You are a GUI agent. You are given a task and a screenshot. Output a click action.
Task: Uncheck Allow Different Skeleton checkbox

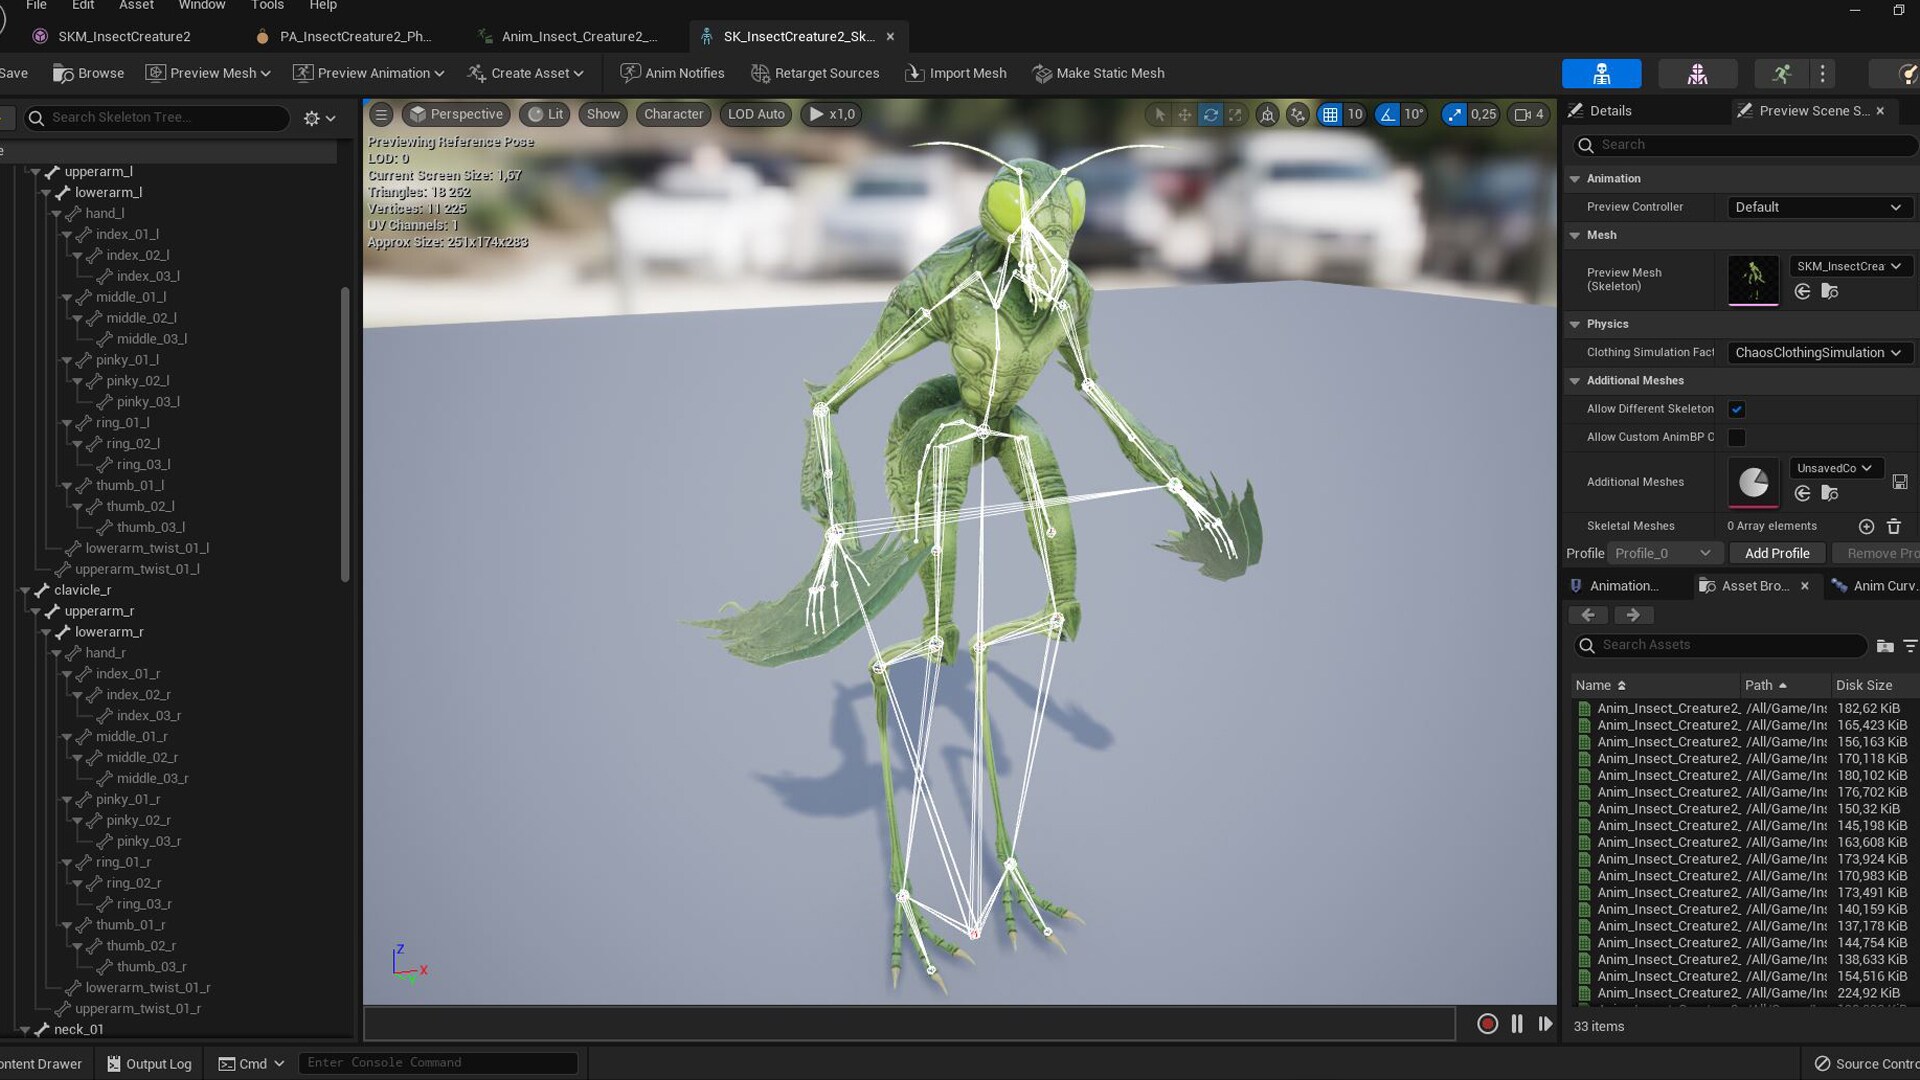[1737, 409]
